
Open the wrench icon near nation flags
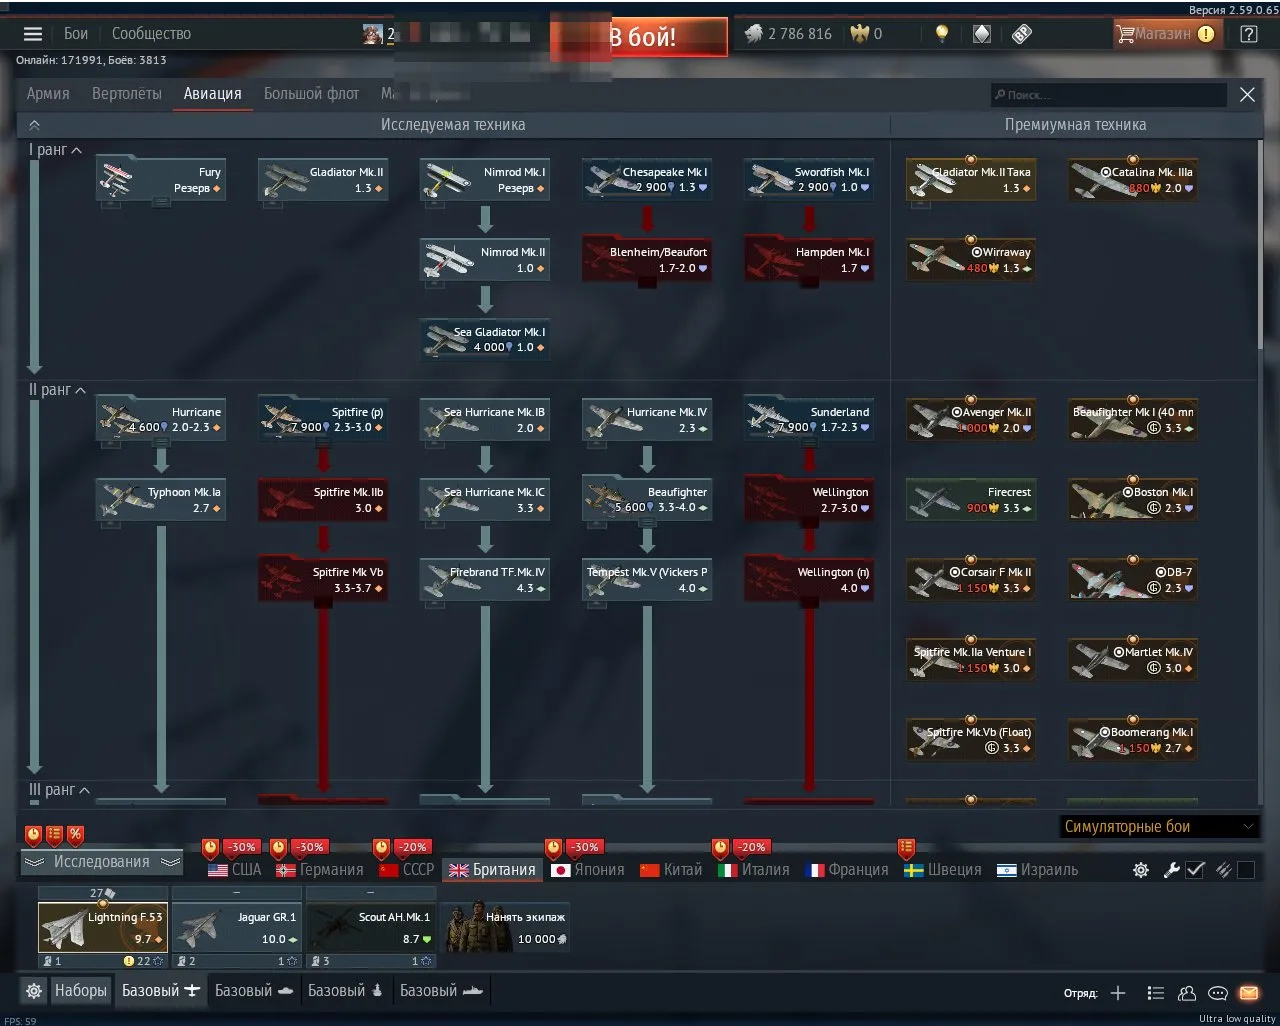pyautogui.click(x=1171, y=870)
